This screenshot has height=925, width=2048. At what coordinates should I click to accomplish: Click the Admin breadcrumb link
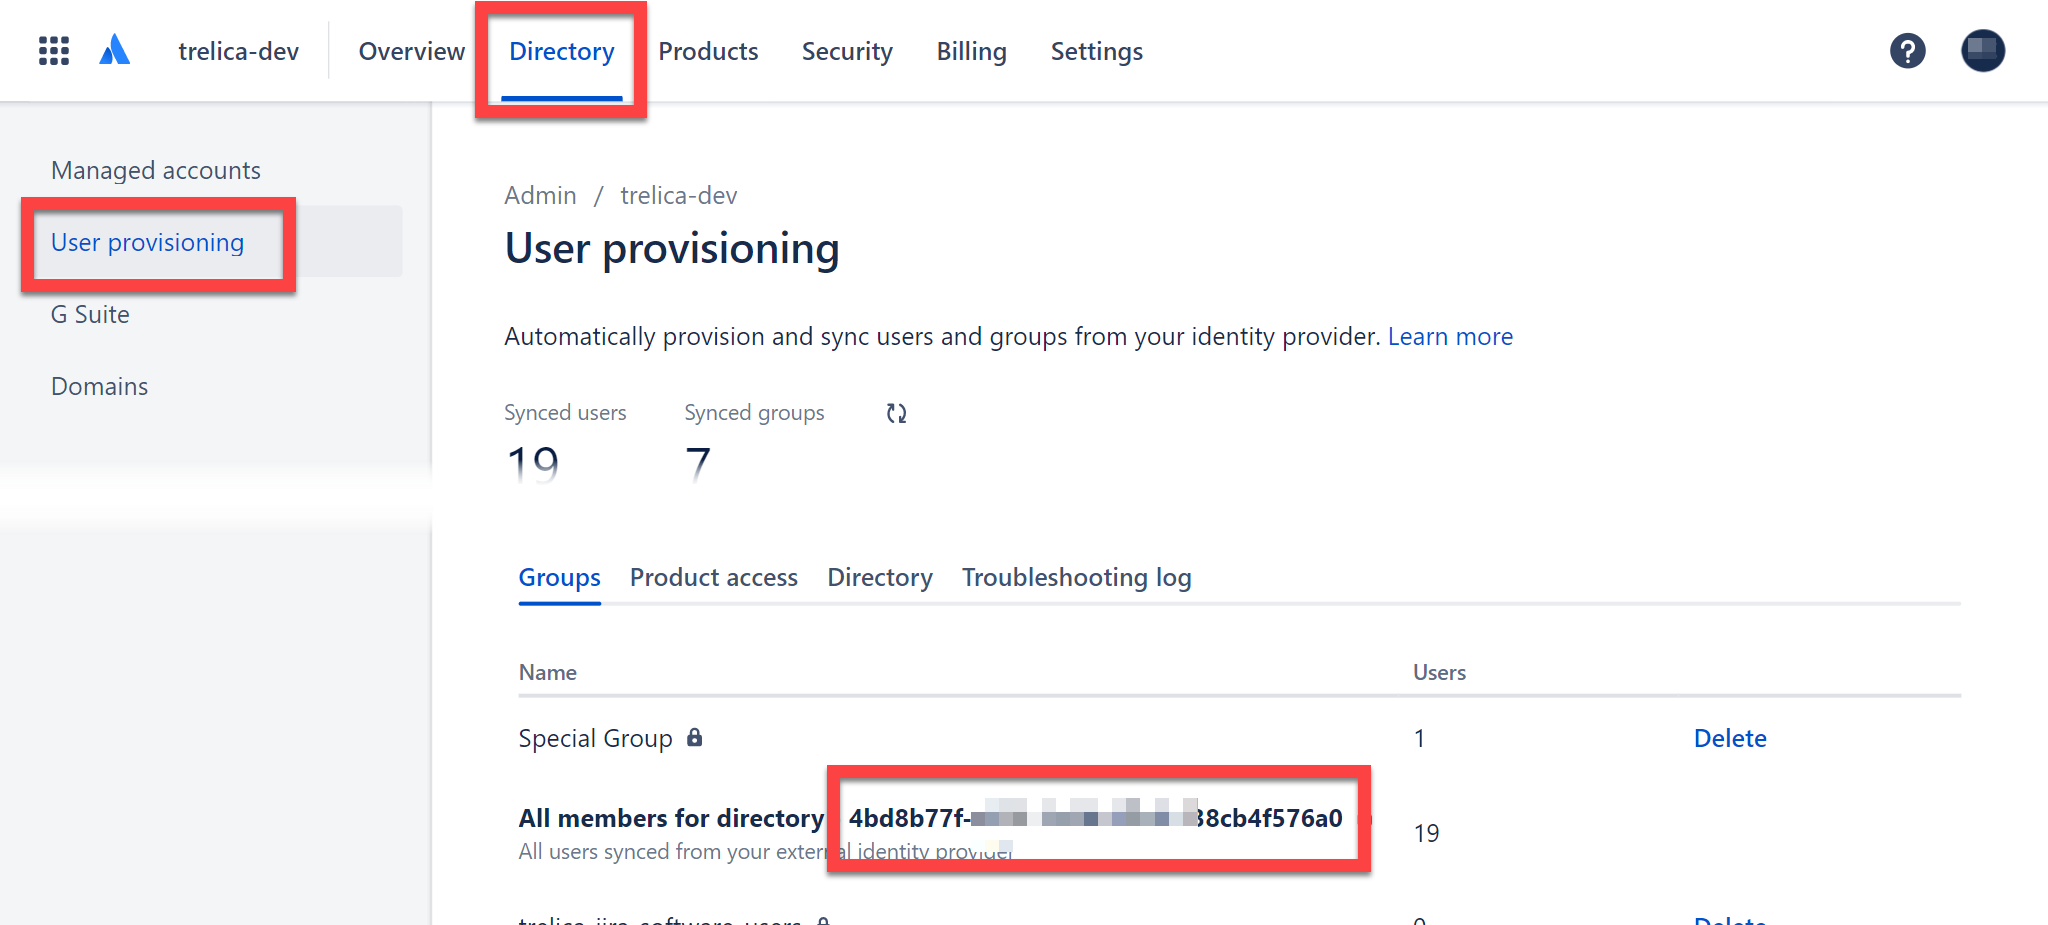[540, 196]
